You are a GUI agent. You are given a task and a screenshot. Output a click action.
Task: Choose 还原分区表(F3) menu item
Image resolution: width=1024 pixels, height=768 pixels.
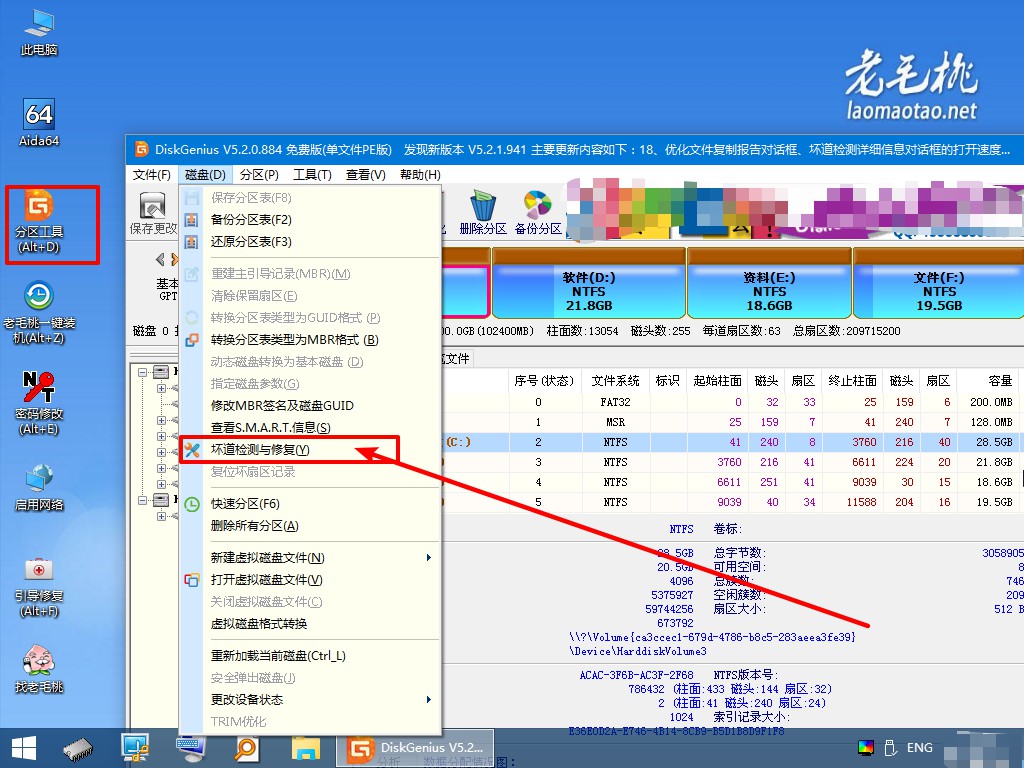(x=311, y=242)
